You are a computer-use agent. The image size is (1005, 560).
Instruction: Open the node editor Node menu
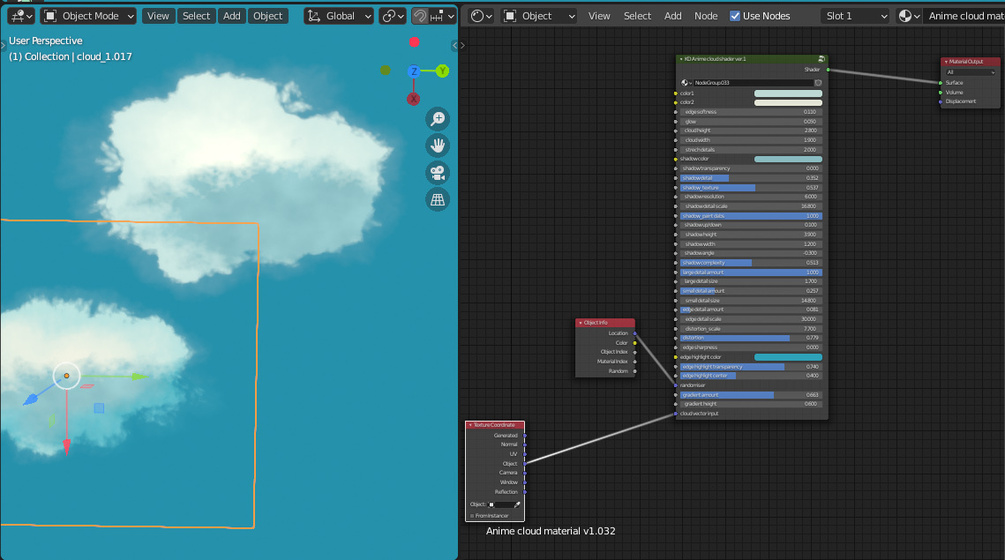tap(706, 16)
